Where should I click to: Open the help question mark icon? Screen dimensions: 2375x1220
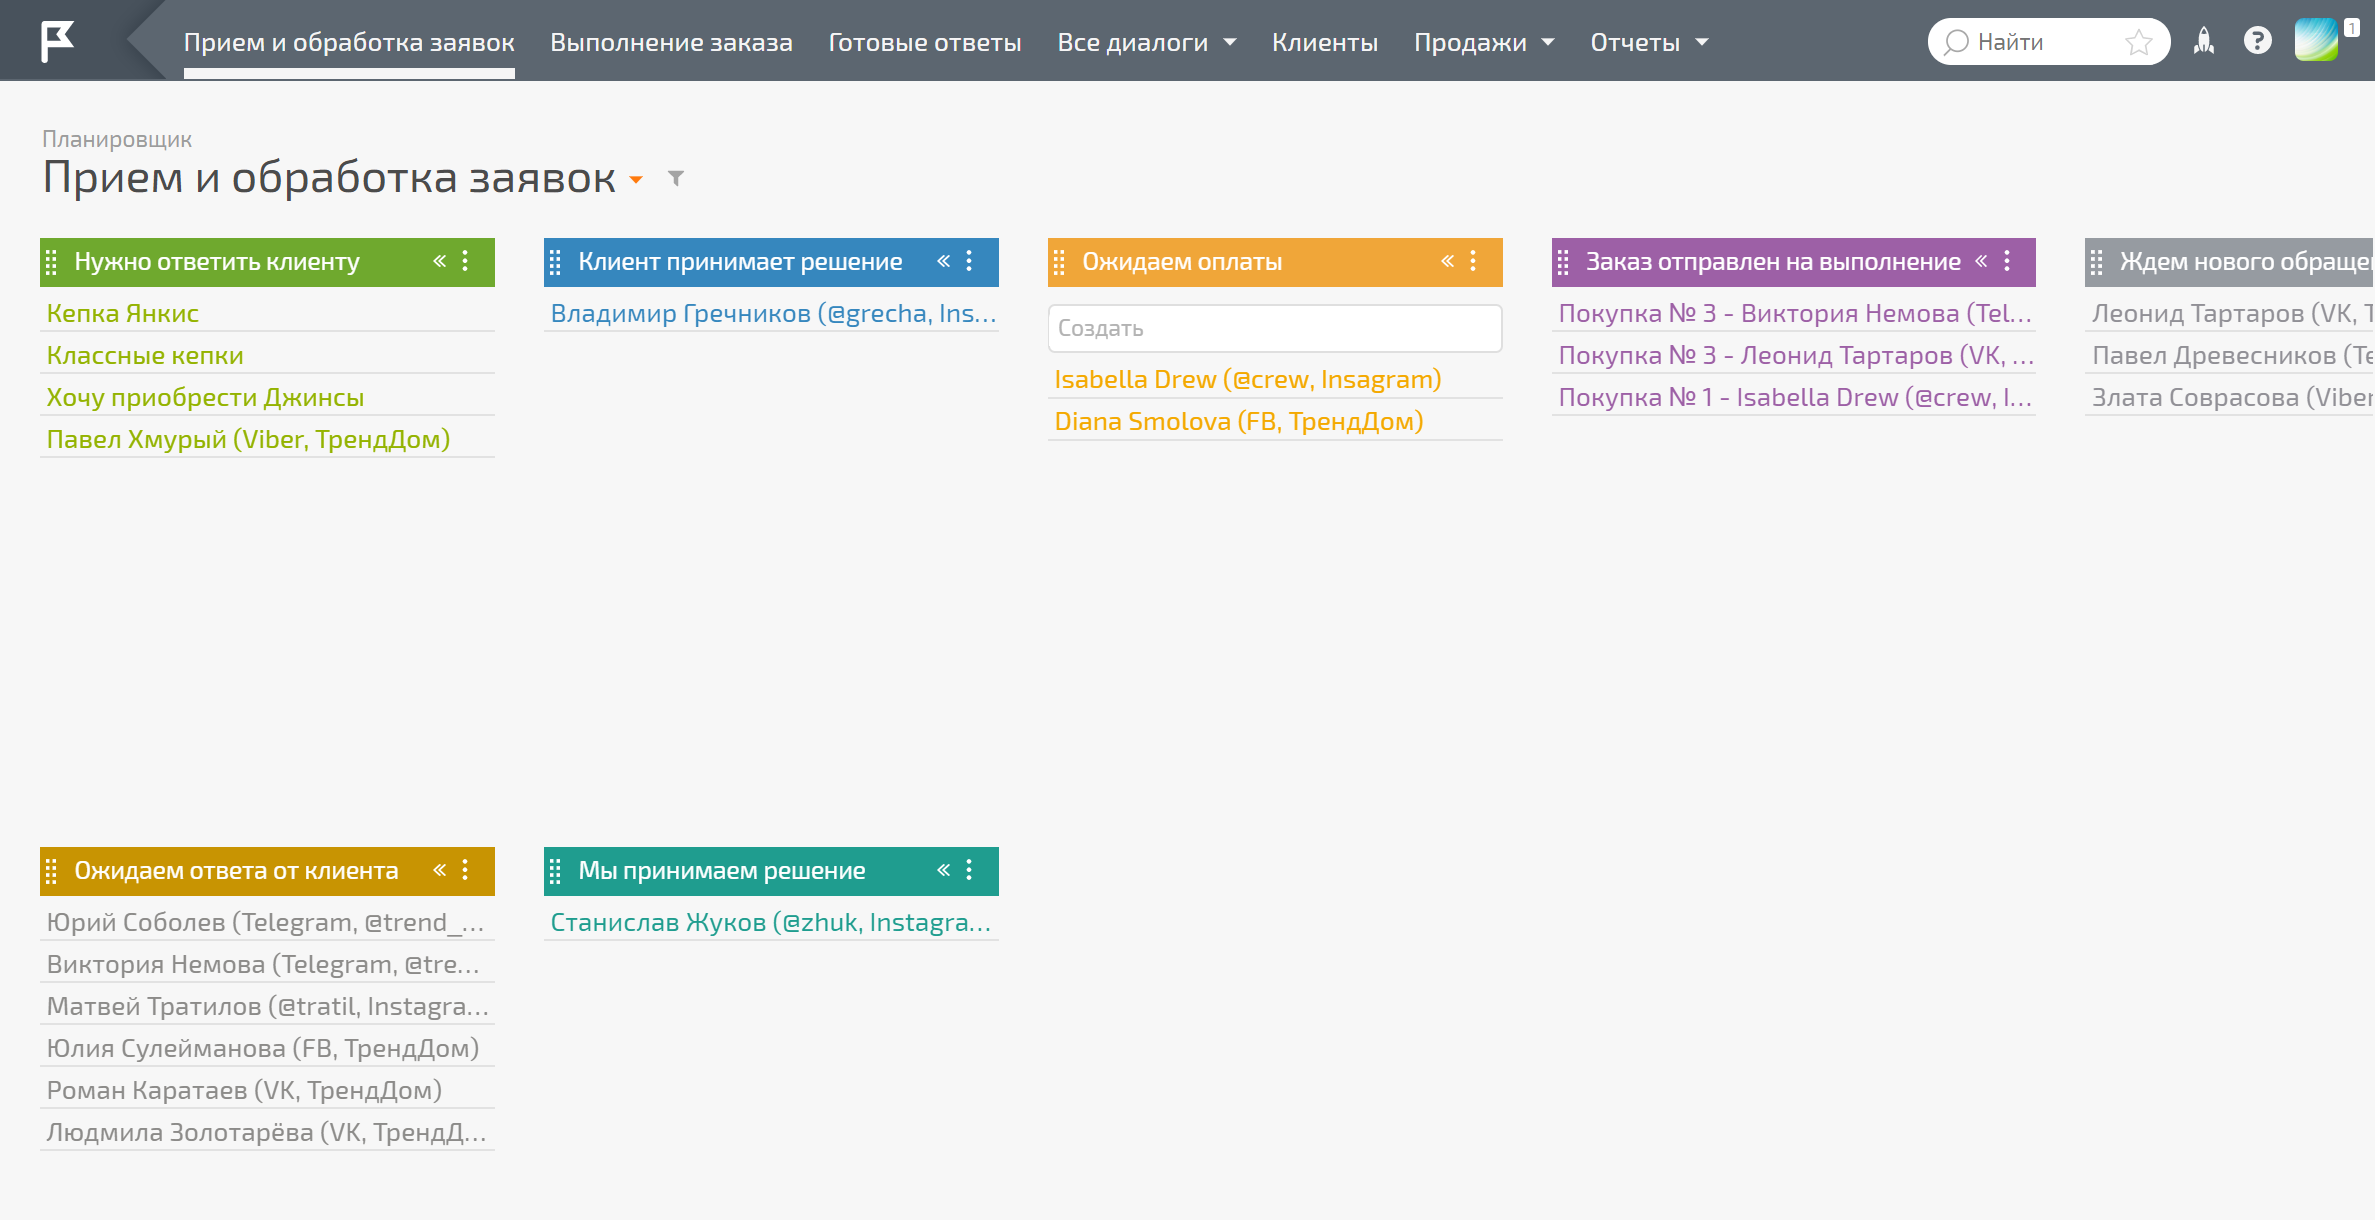point(2257,41)
